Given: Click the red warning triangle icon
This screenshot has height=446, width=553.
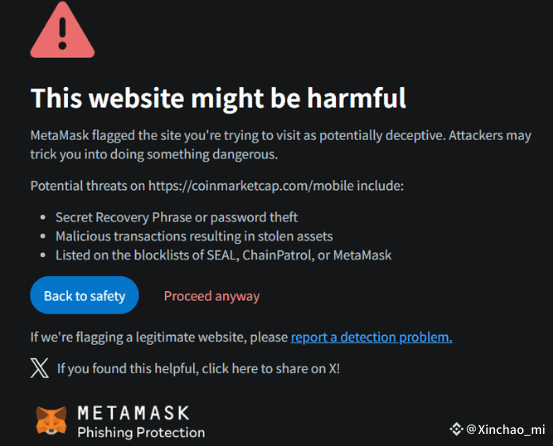Looking at the screenshot, I should pyautogui.click(x=62, y=30).
